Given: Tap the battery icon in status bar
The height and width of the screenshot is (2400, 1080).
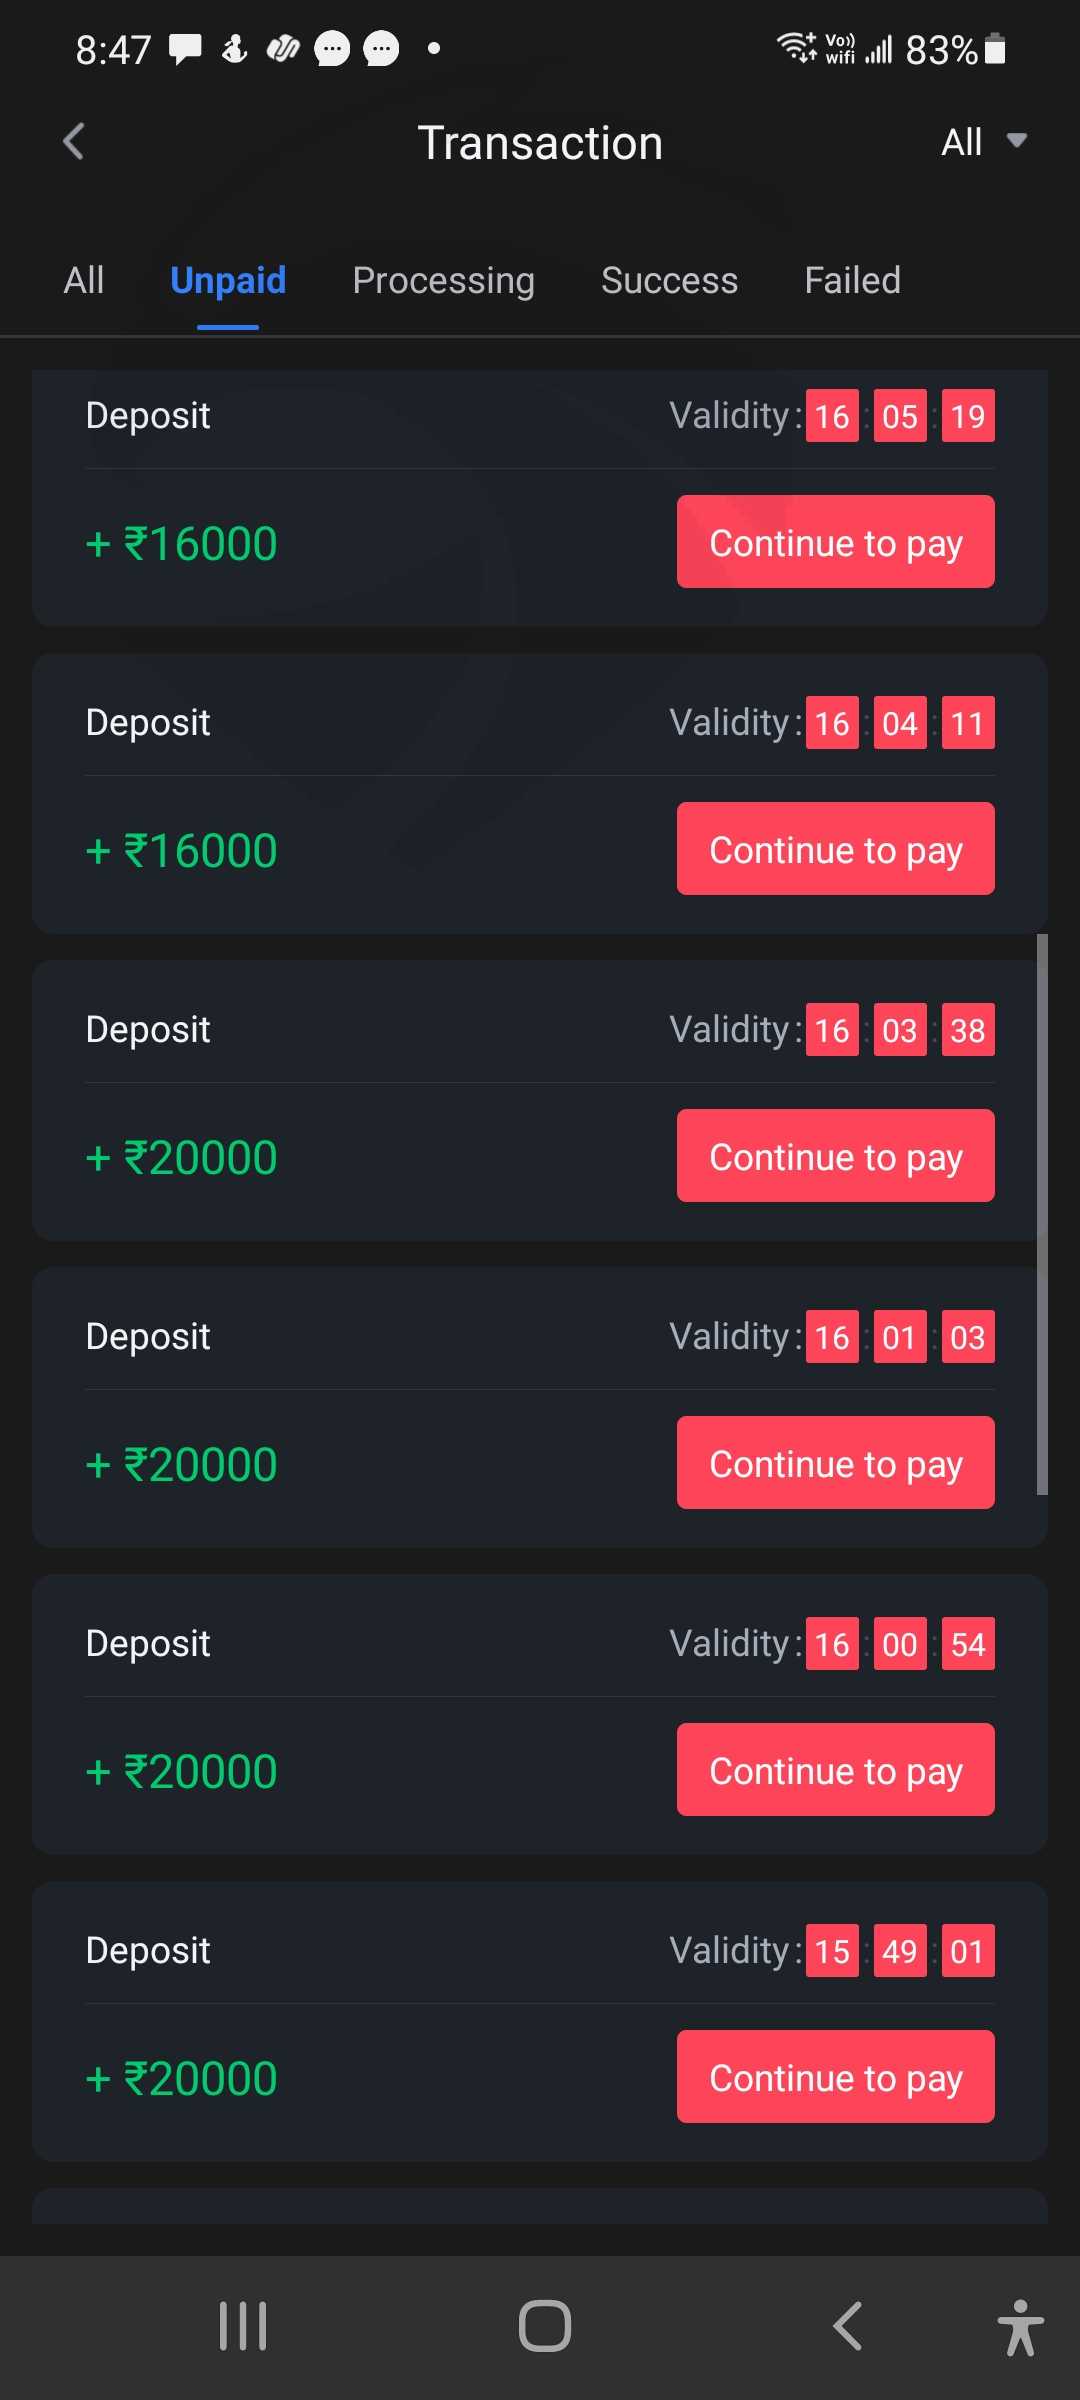Looking at the screenshot, I should [x=995, y=49].
